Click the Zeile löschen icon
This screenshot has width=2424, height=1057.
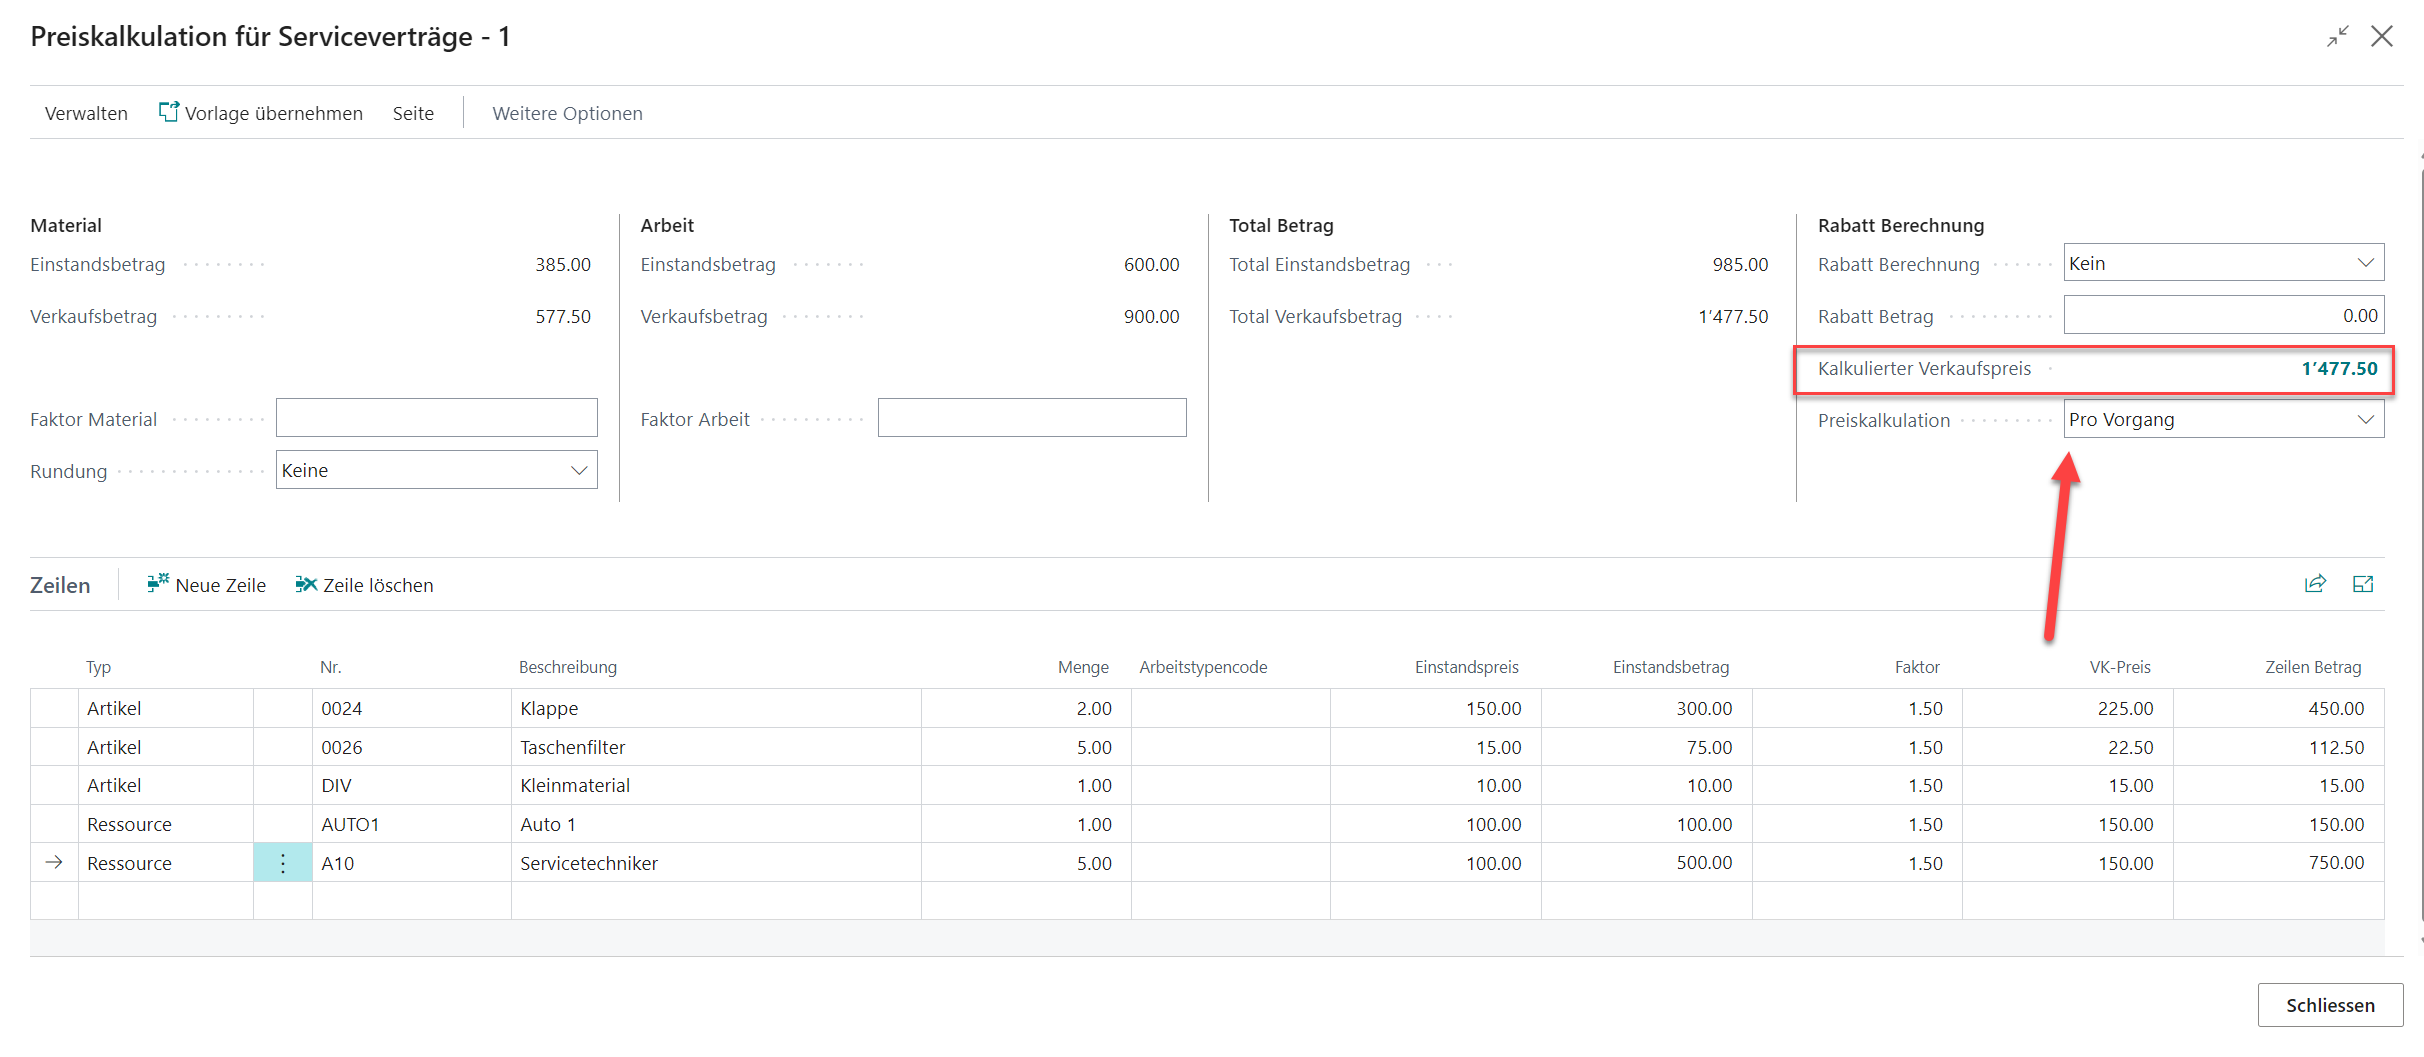coord(306,584)
